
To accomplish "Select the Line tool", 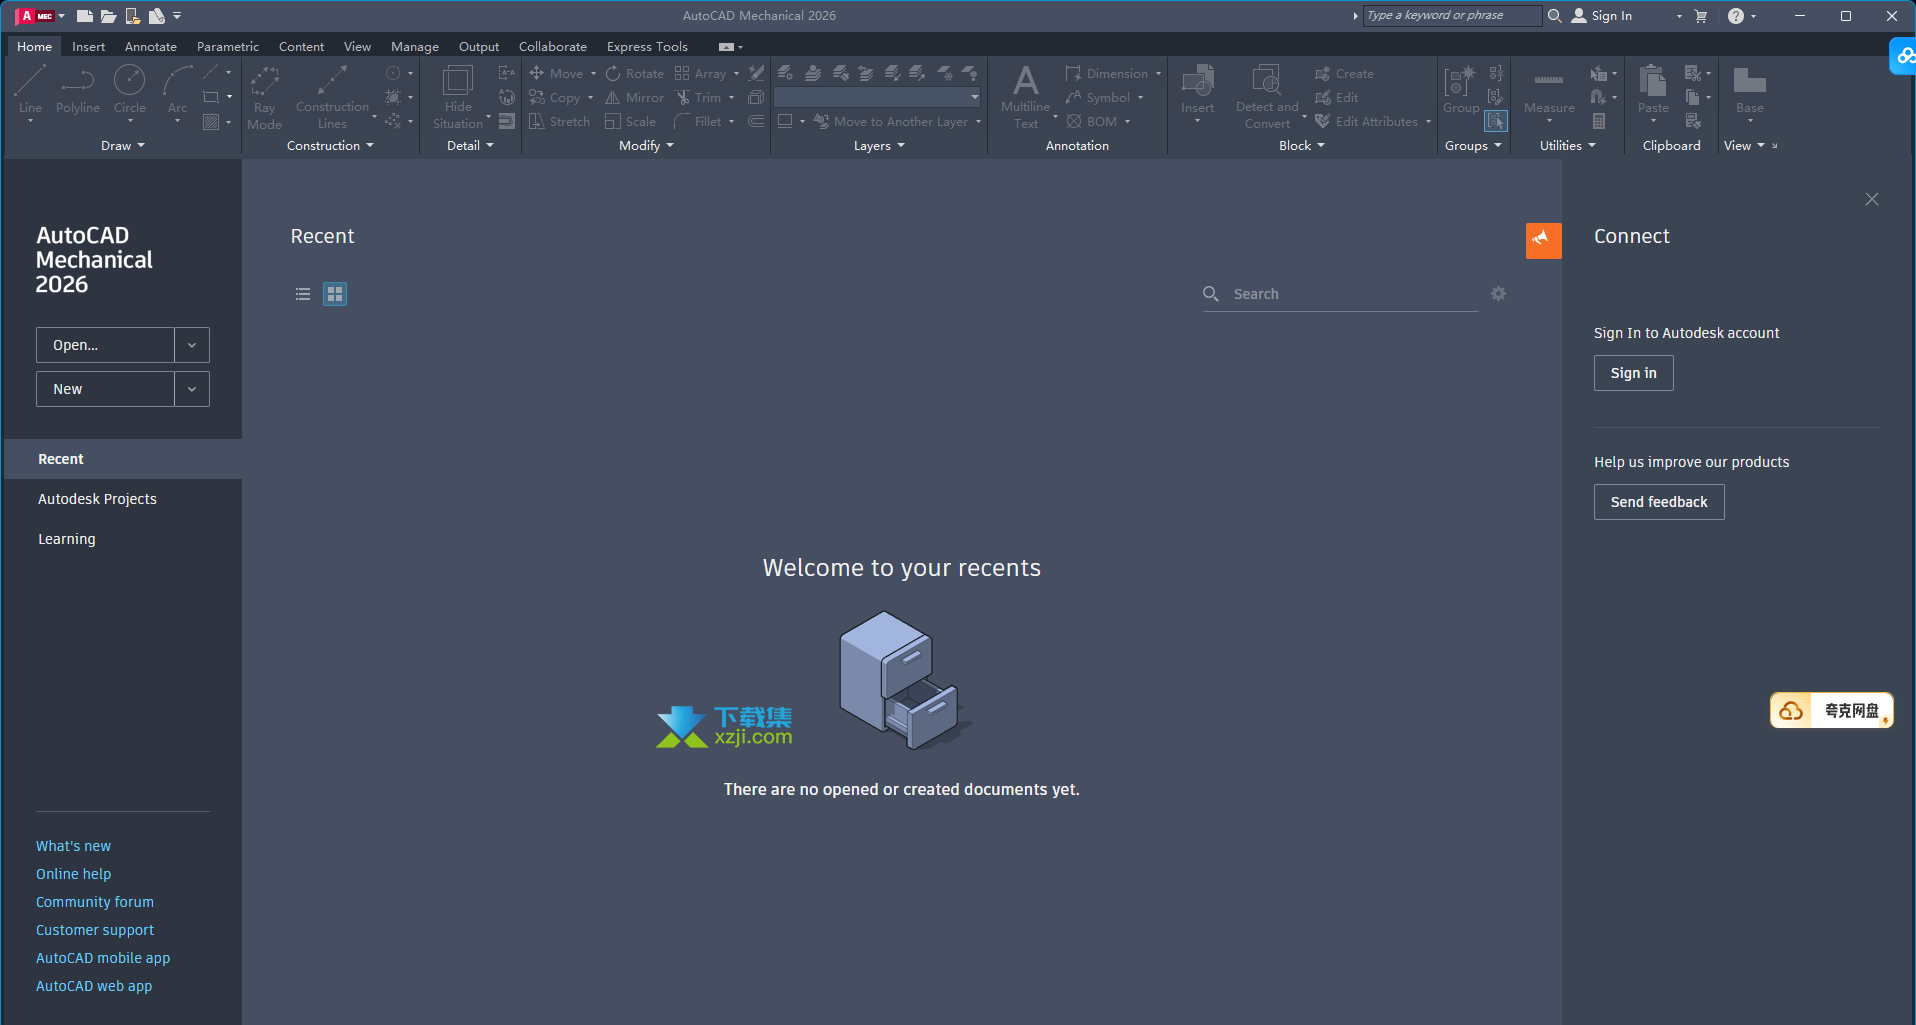I will [x=30, y=90].
